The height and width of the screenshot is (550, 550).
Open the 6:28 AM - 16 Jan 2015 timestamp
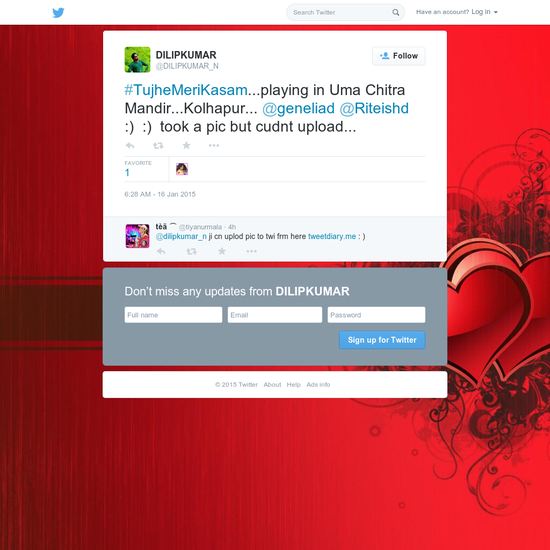point(160,194)
